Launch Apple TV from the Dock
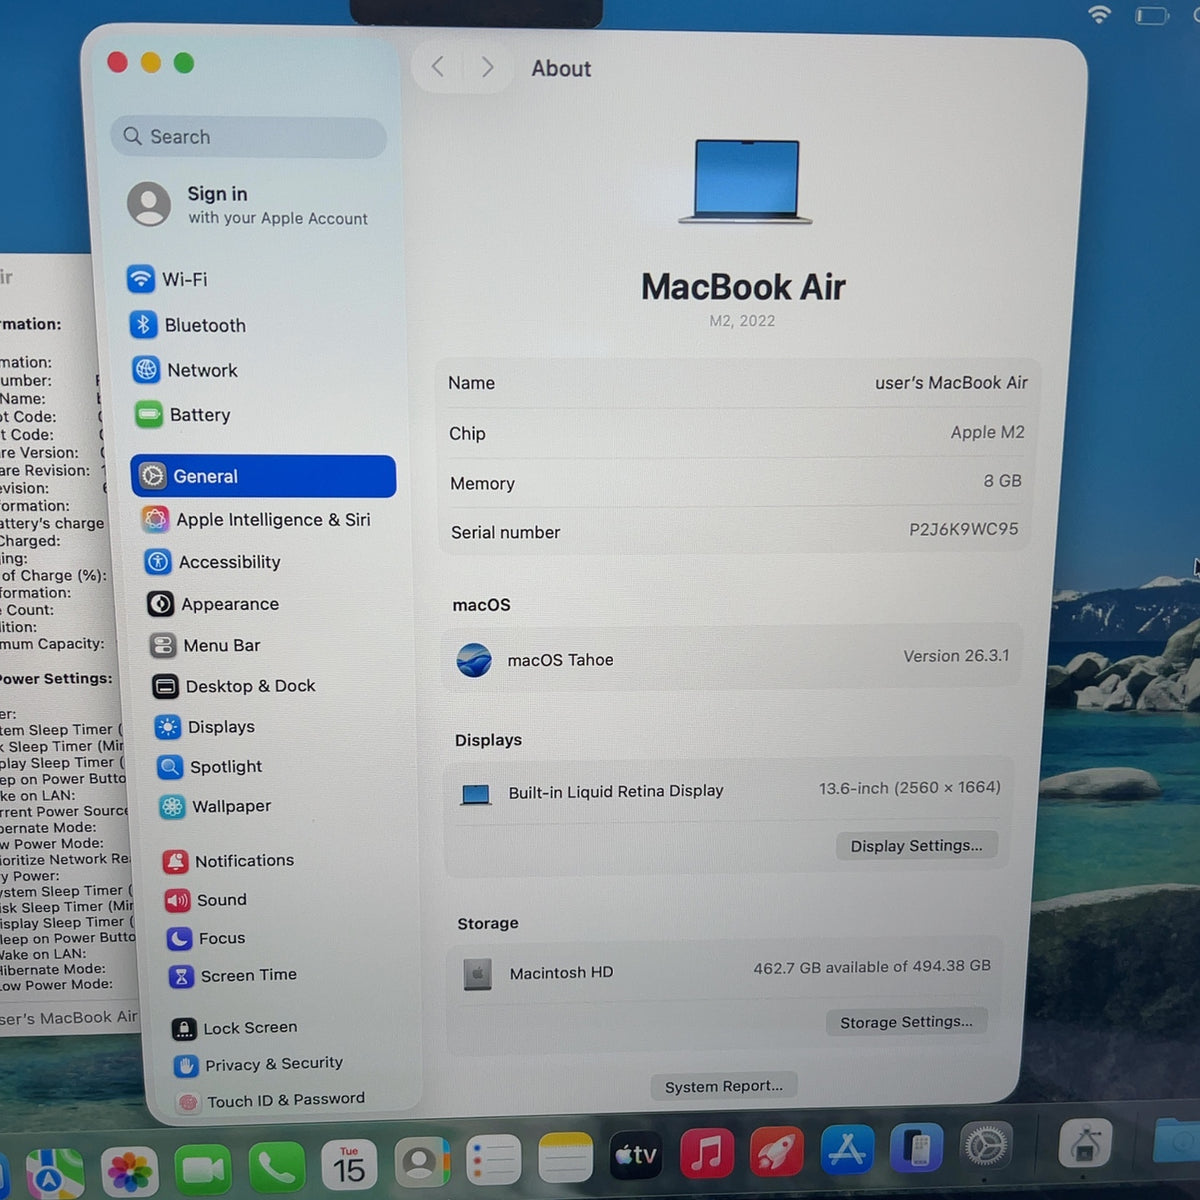The image size is (1200, 1200). 636,1156
